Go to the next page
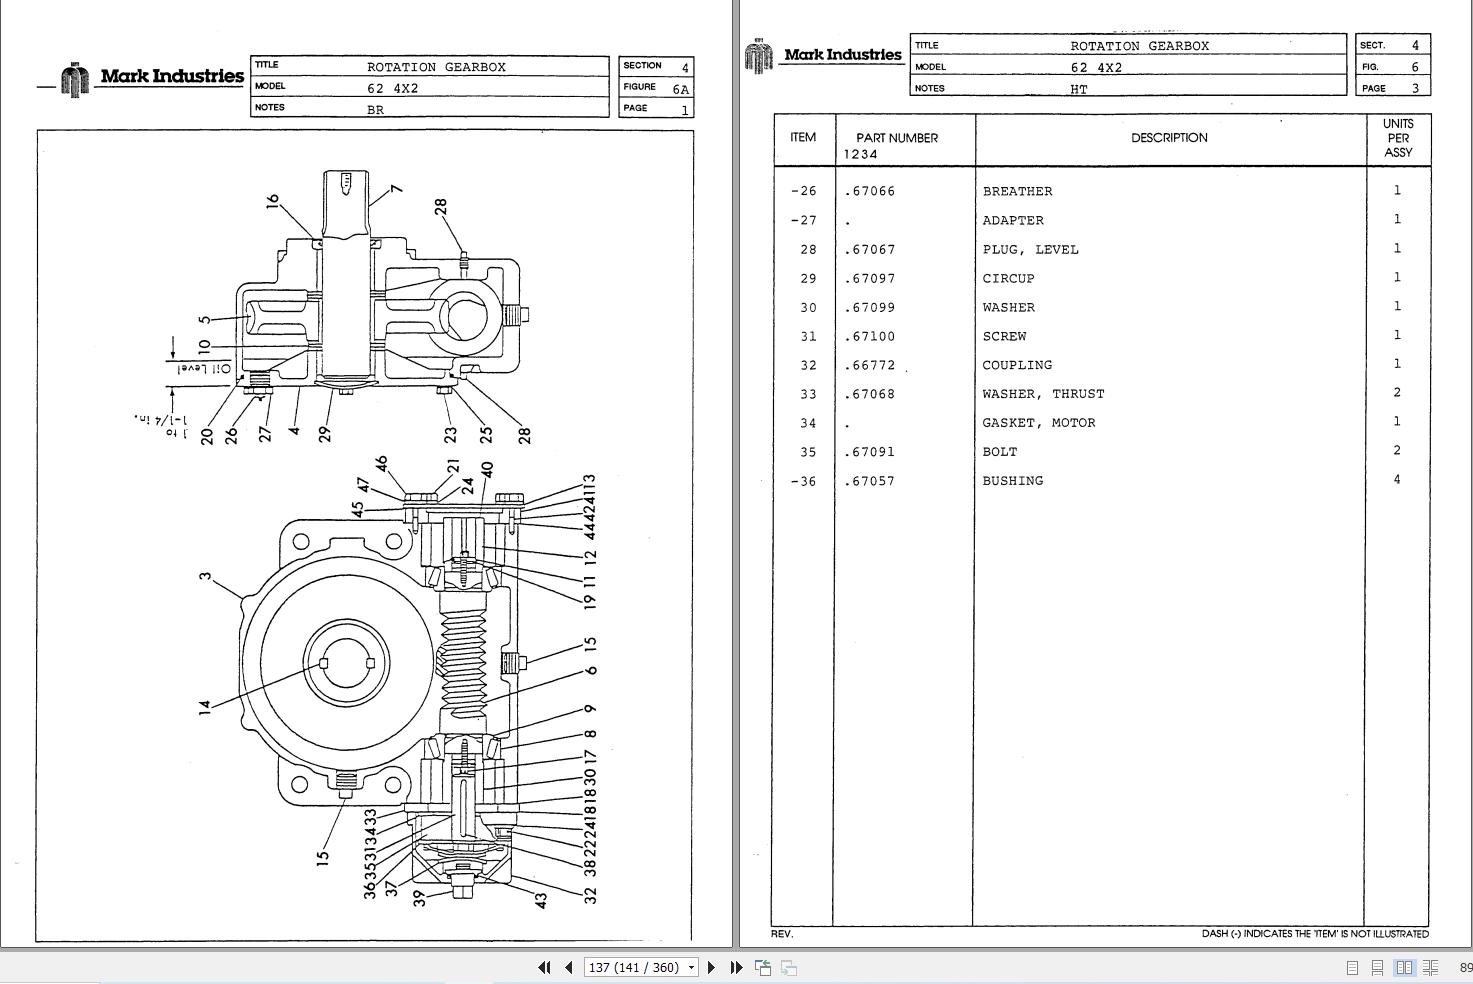 (x=711, y=967)
